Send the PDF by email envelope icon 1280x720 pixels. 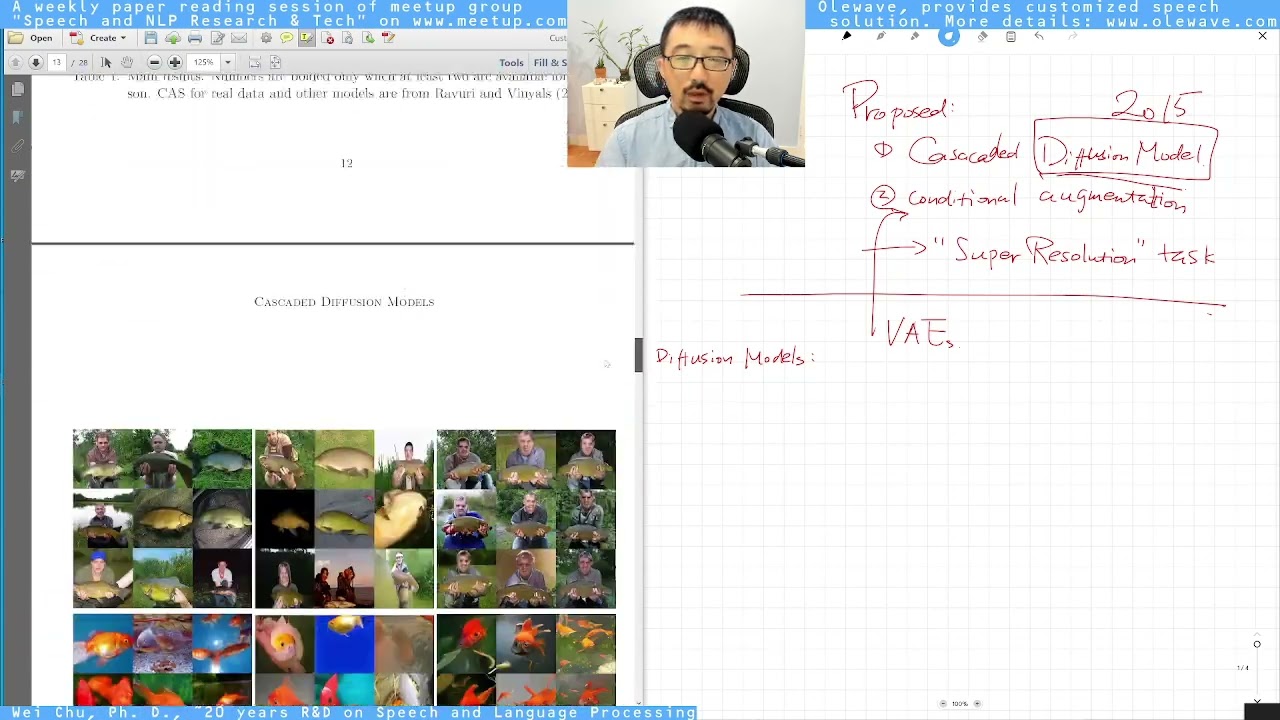tap(239, 38)
